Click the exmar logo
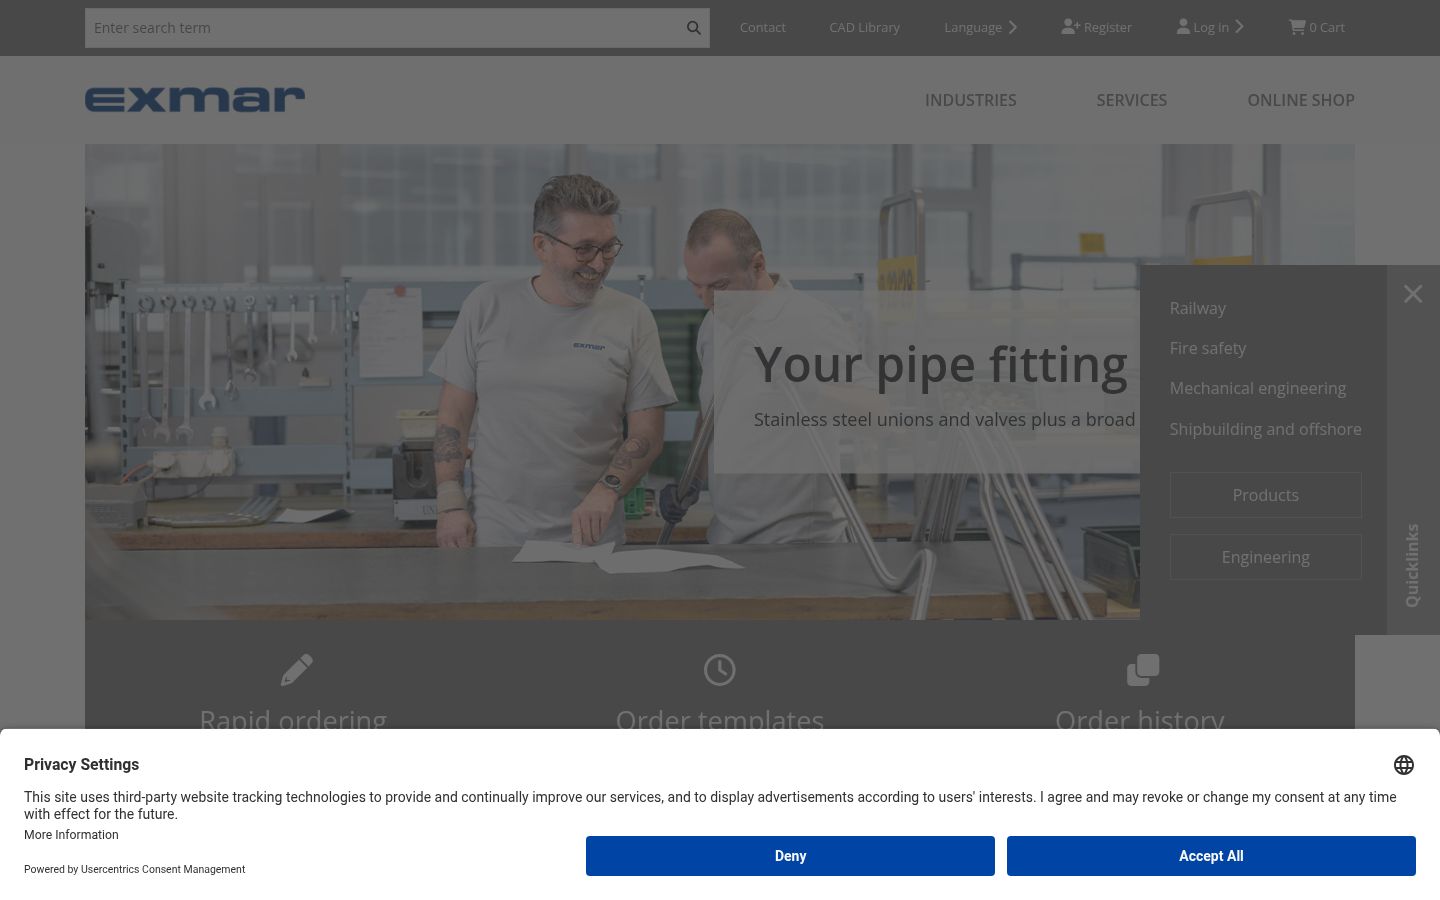Viewport: 1440px width, 900px height. click(195, 99)
